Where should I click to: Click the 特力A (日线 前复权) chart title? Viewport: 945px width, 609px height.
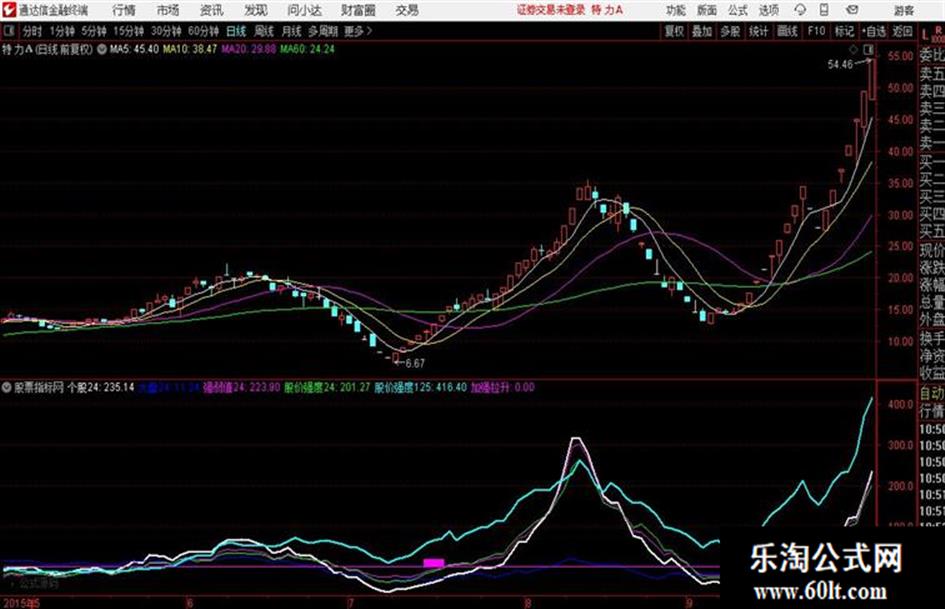(x=48, y=49)
